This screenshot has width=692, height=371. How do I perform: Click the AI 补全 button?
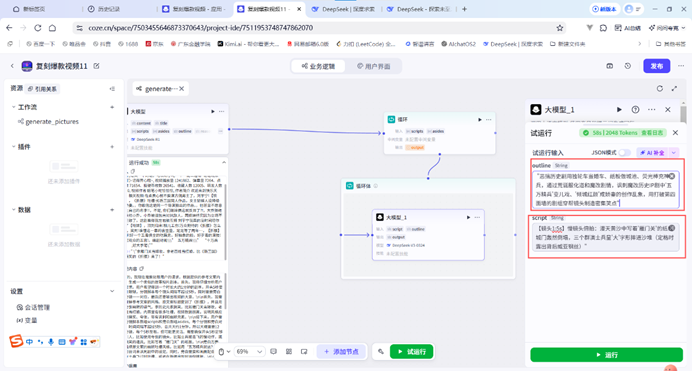(x=652, y=153)
